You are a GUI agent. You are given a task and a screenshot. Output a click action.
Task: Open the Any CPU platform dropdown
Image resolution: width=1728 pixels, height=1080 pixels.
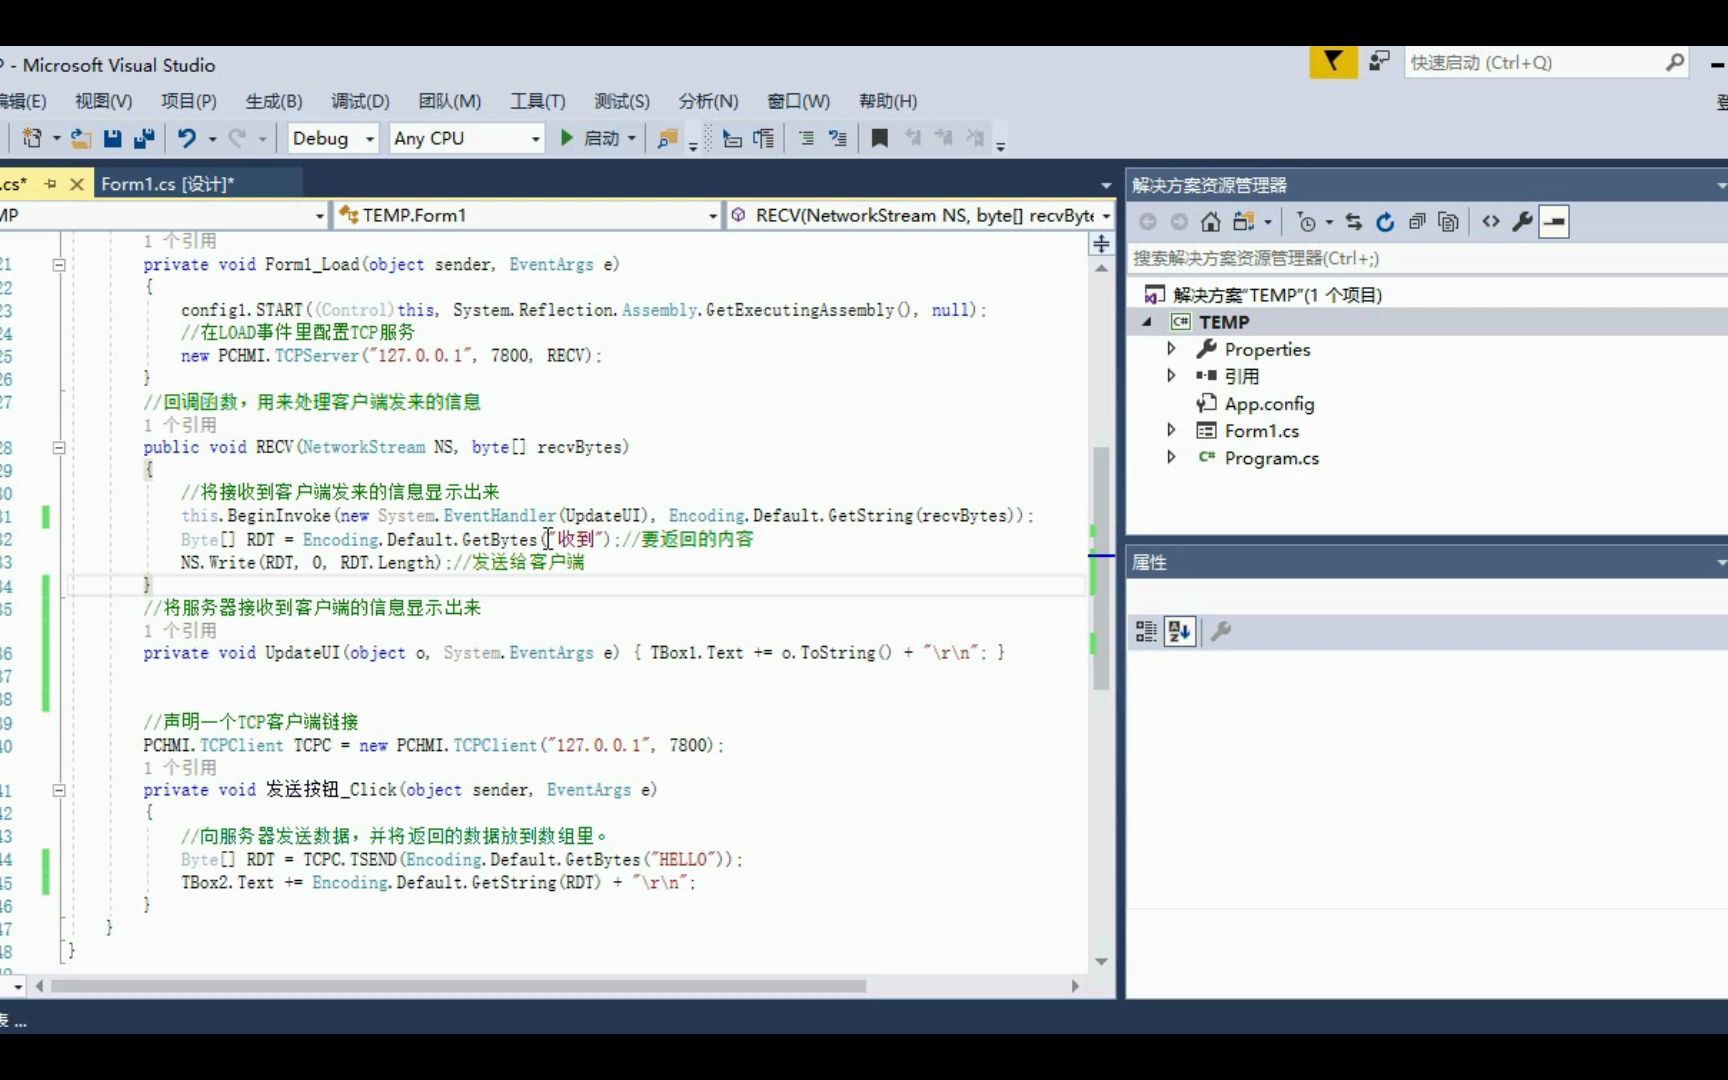point(467,138)
